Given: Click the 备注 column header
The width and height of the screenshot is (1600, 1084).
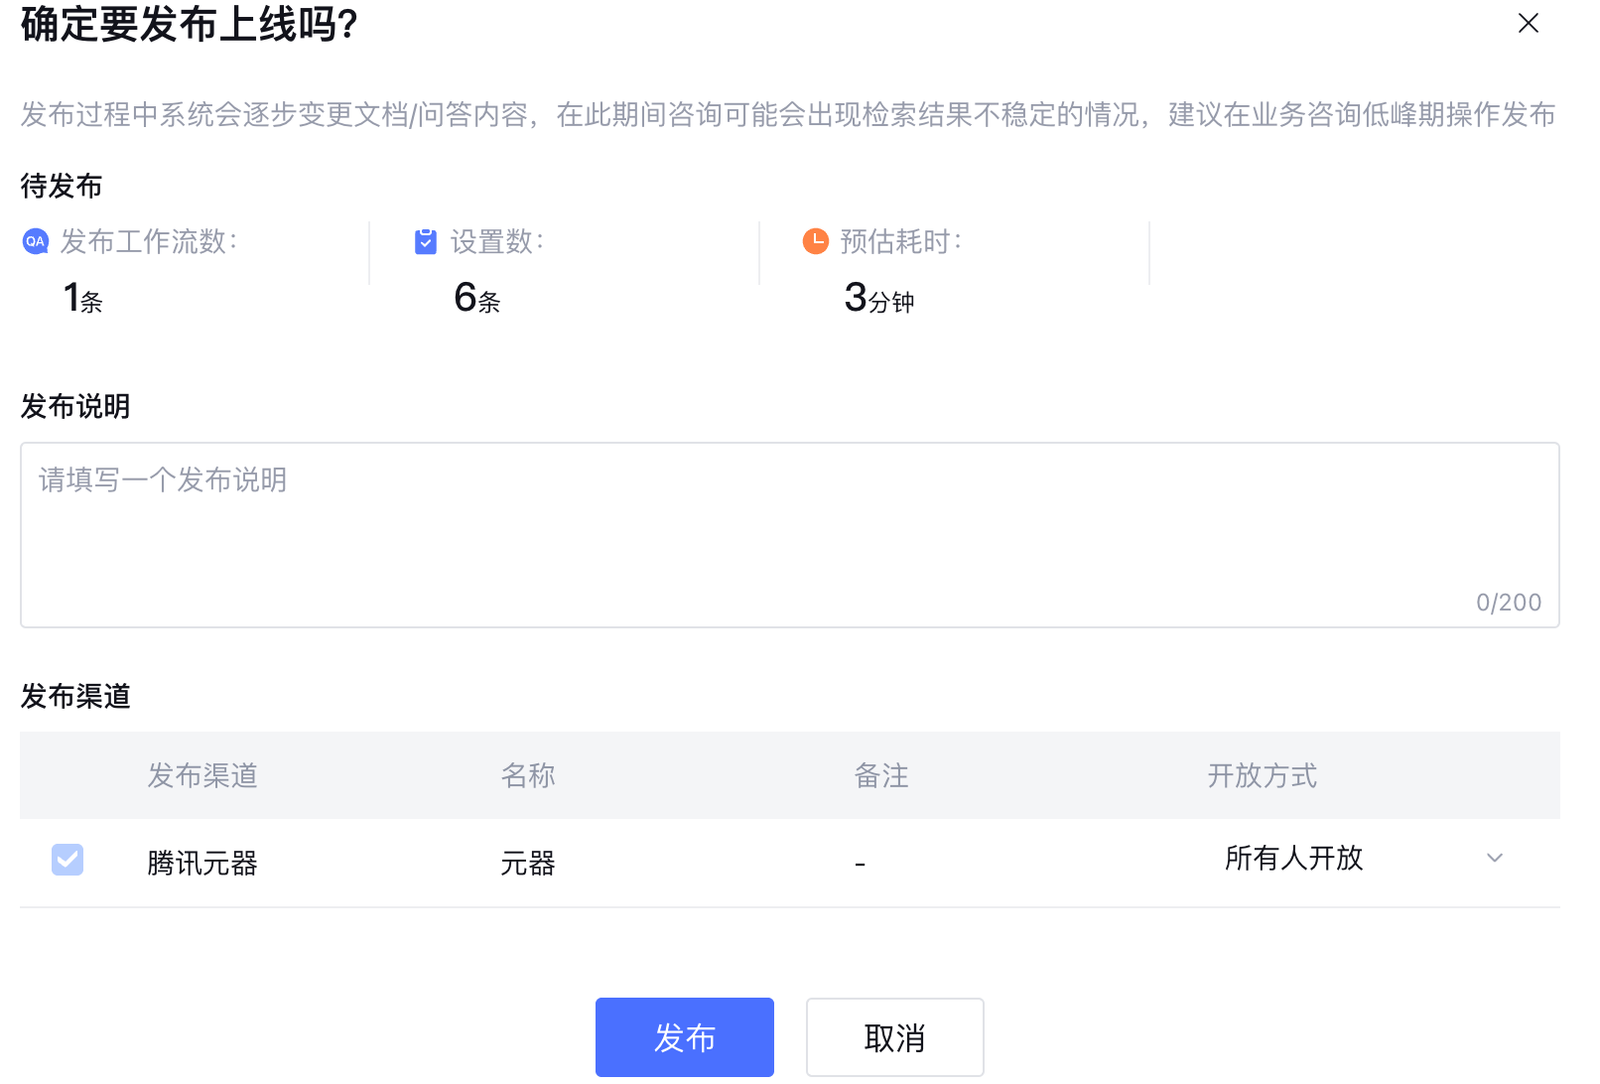Looking at the screenshot, I should (x=880, y=775).
